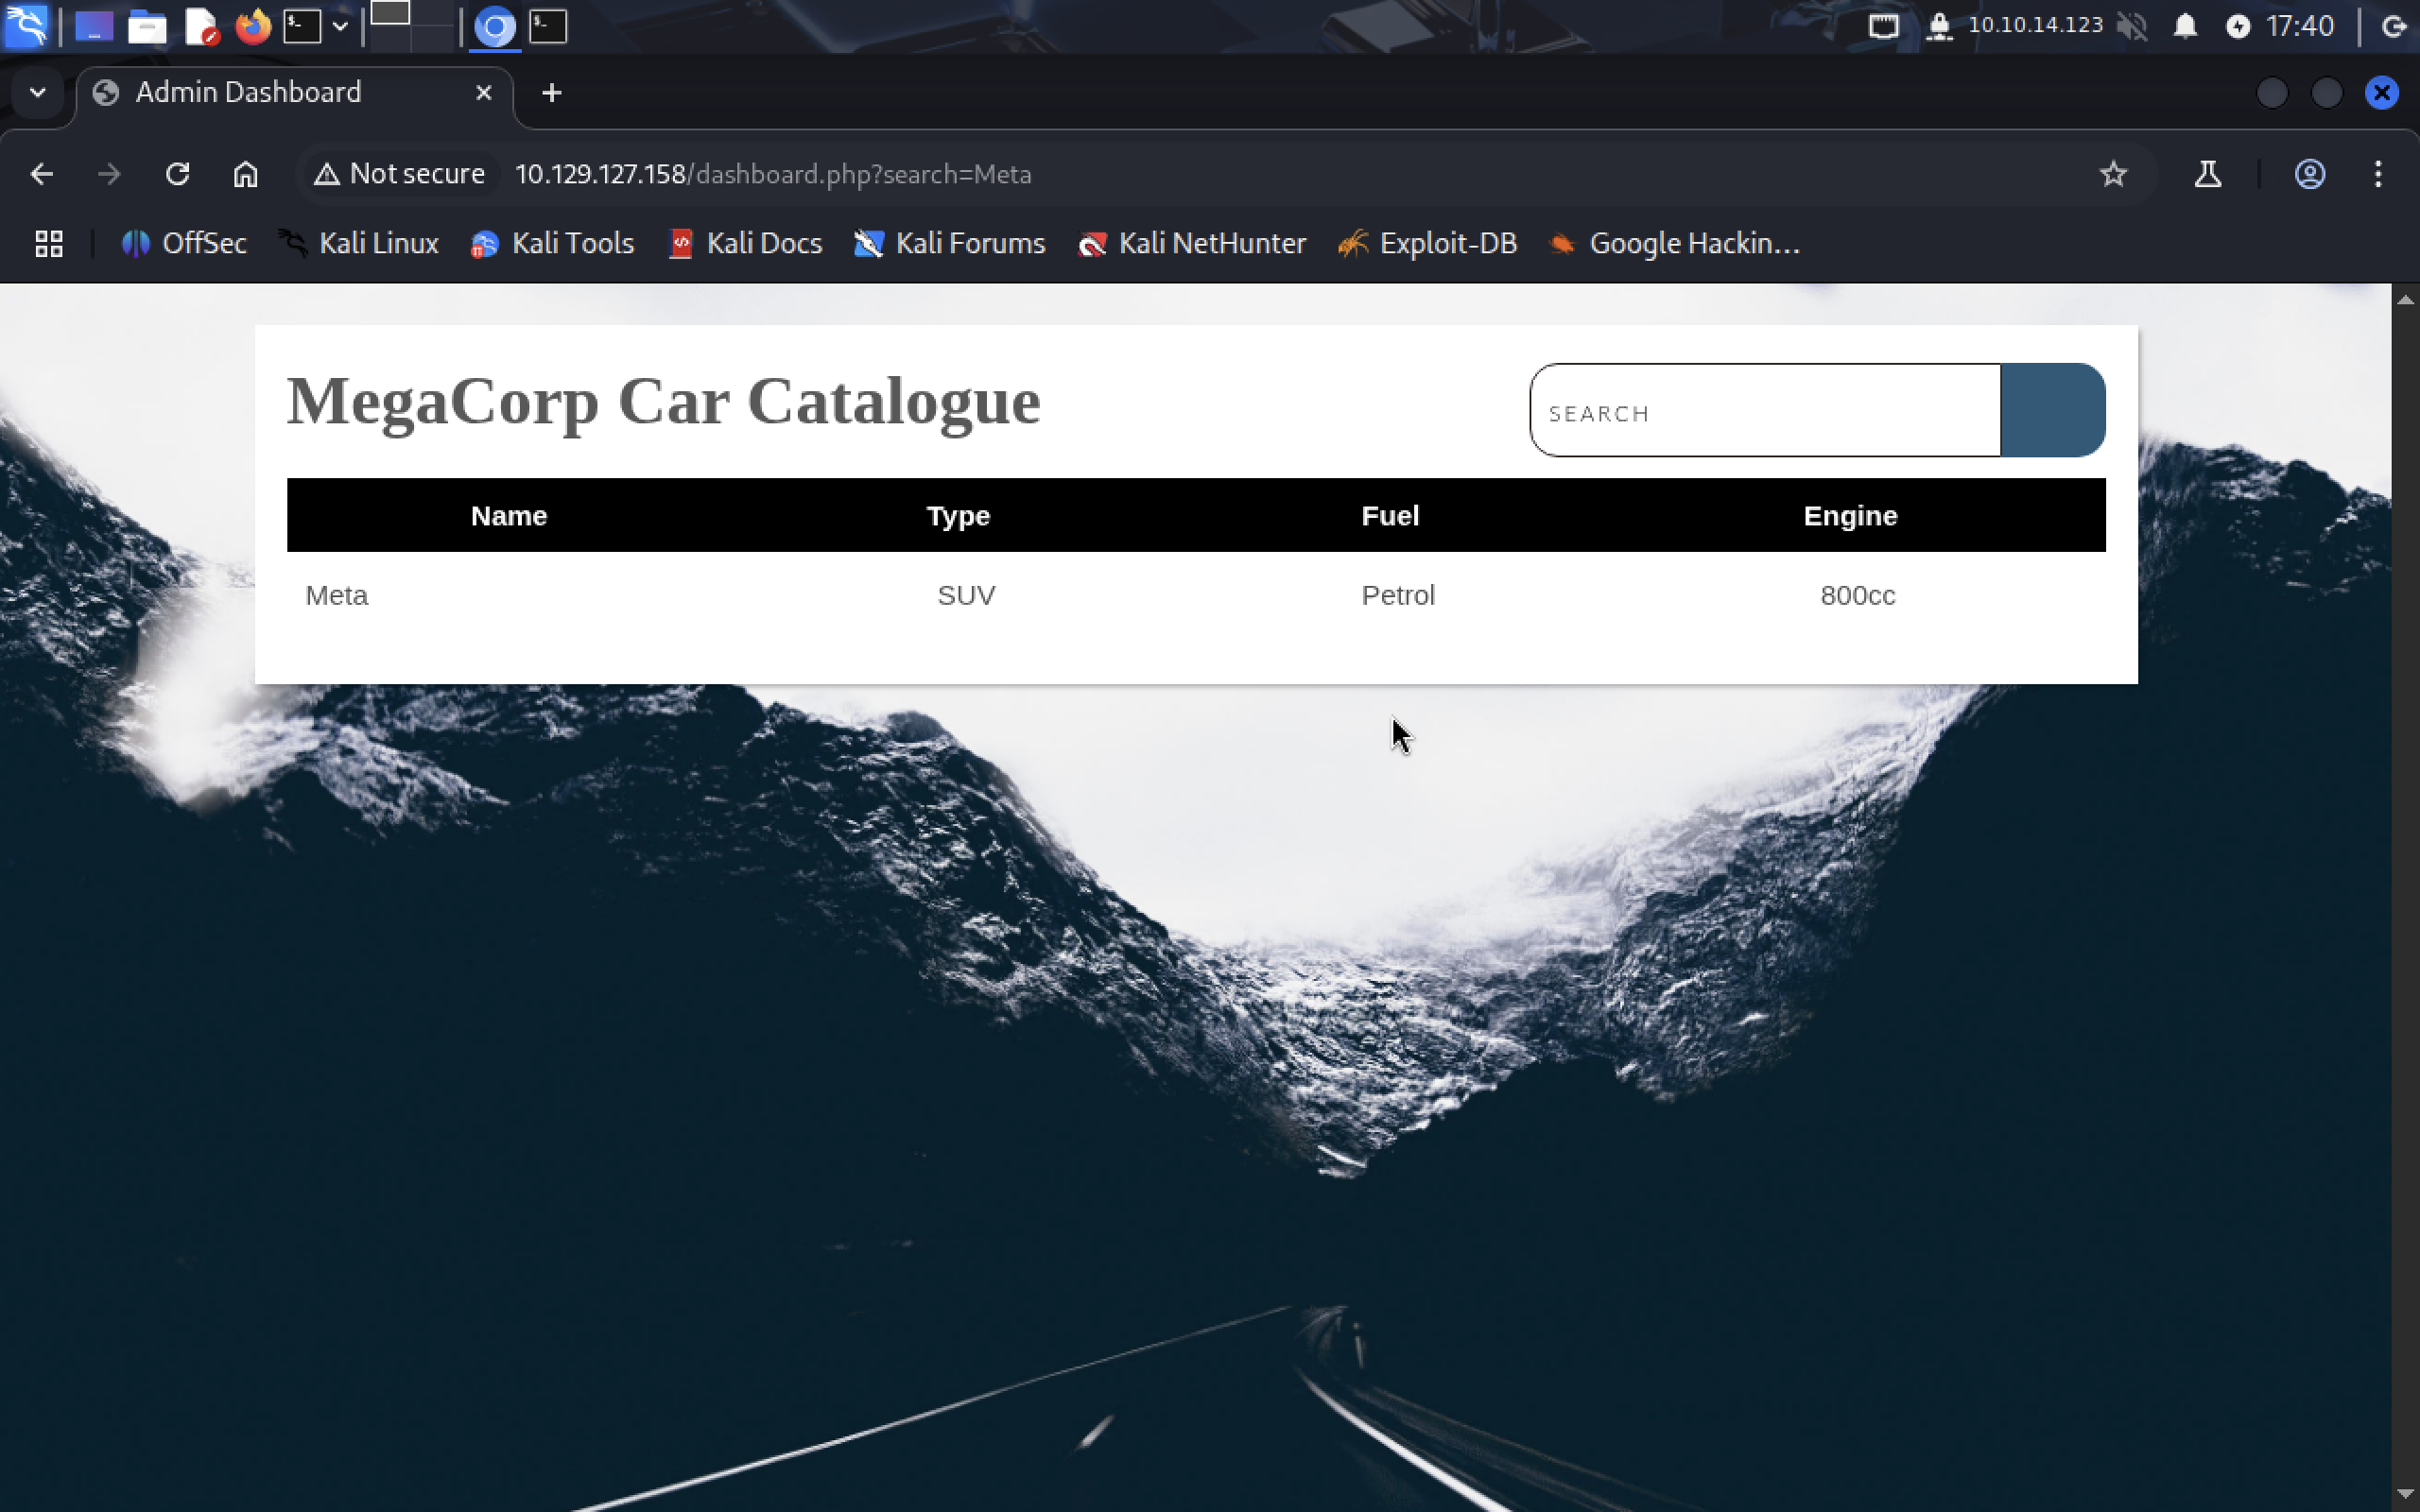
Task: Toggle the muted volume icon
Action: click(2133, 26)
